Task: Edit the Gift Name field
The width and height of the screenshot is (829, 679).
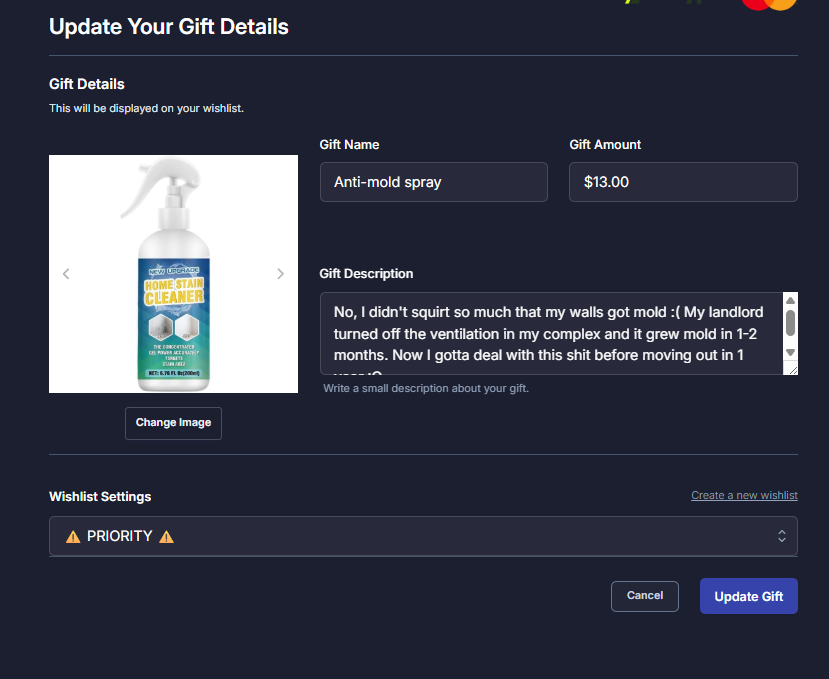Action: [434, 182]
